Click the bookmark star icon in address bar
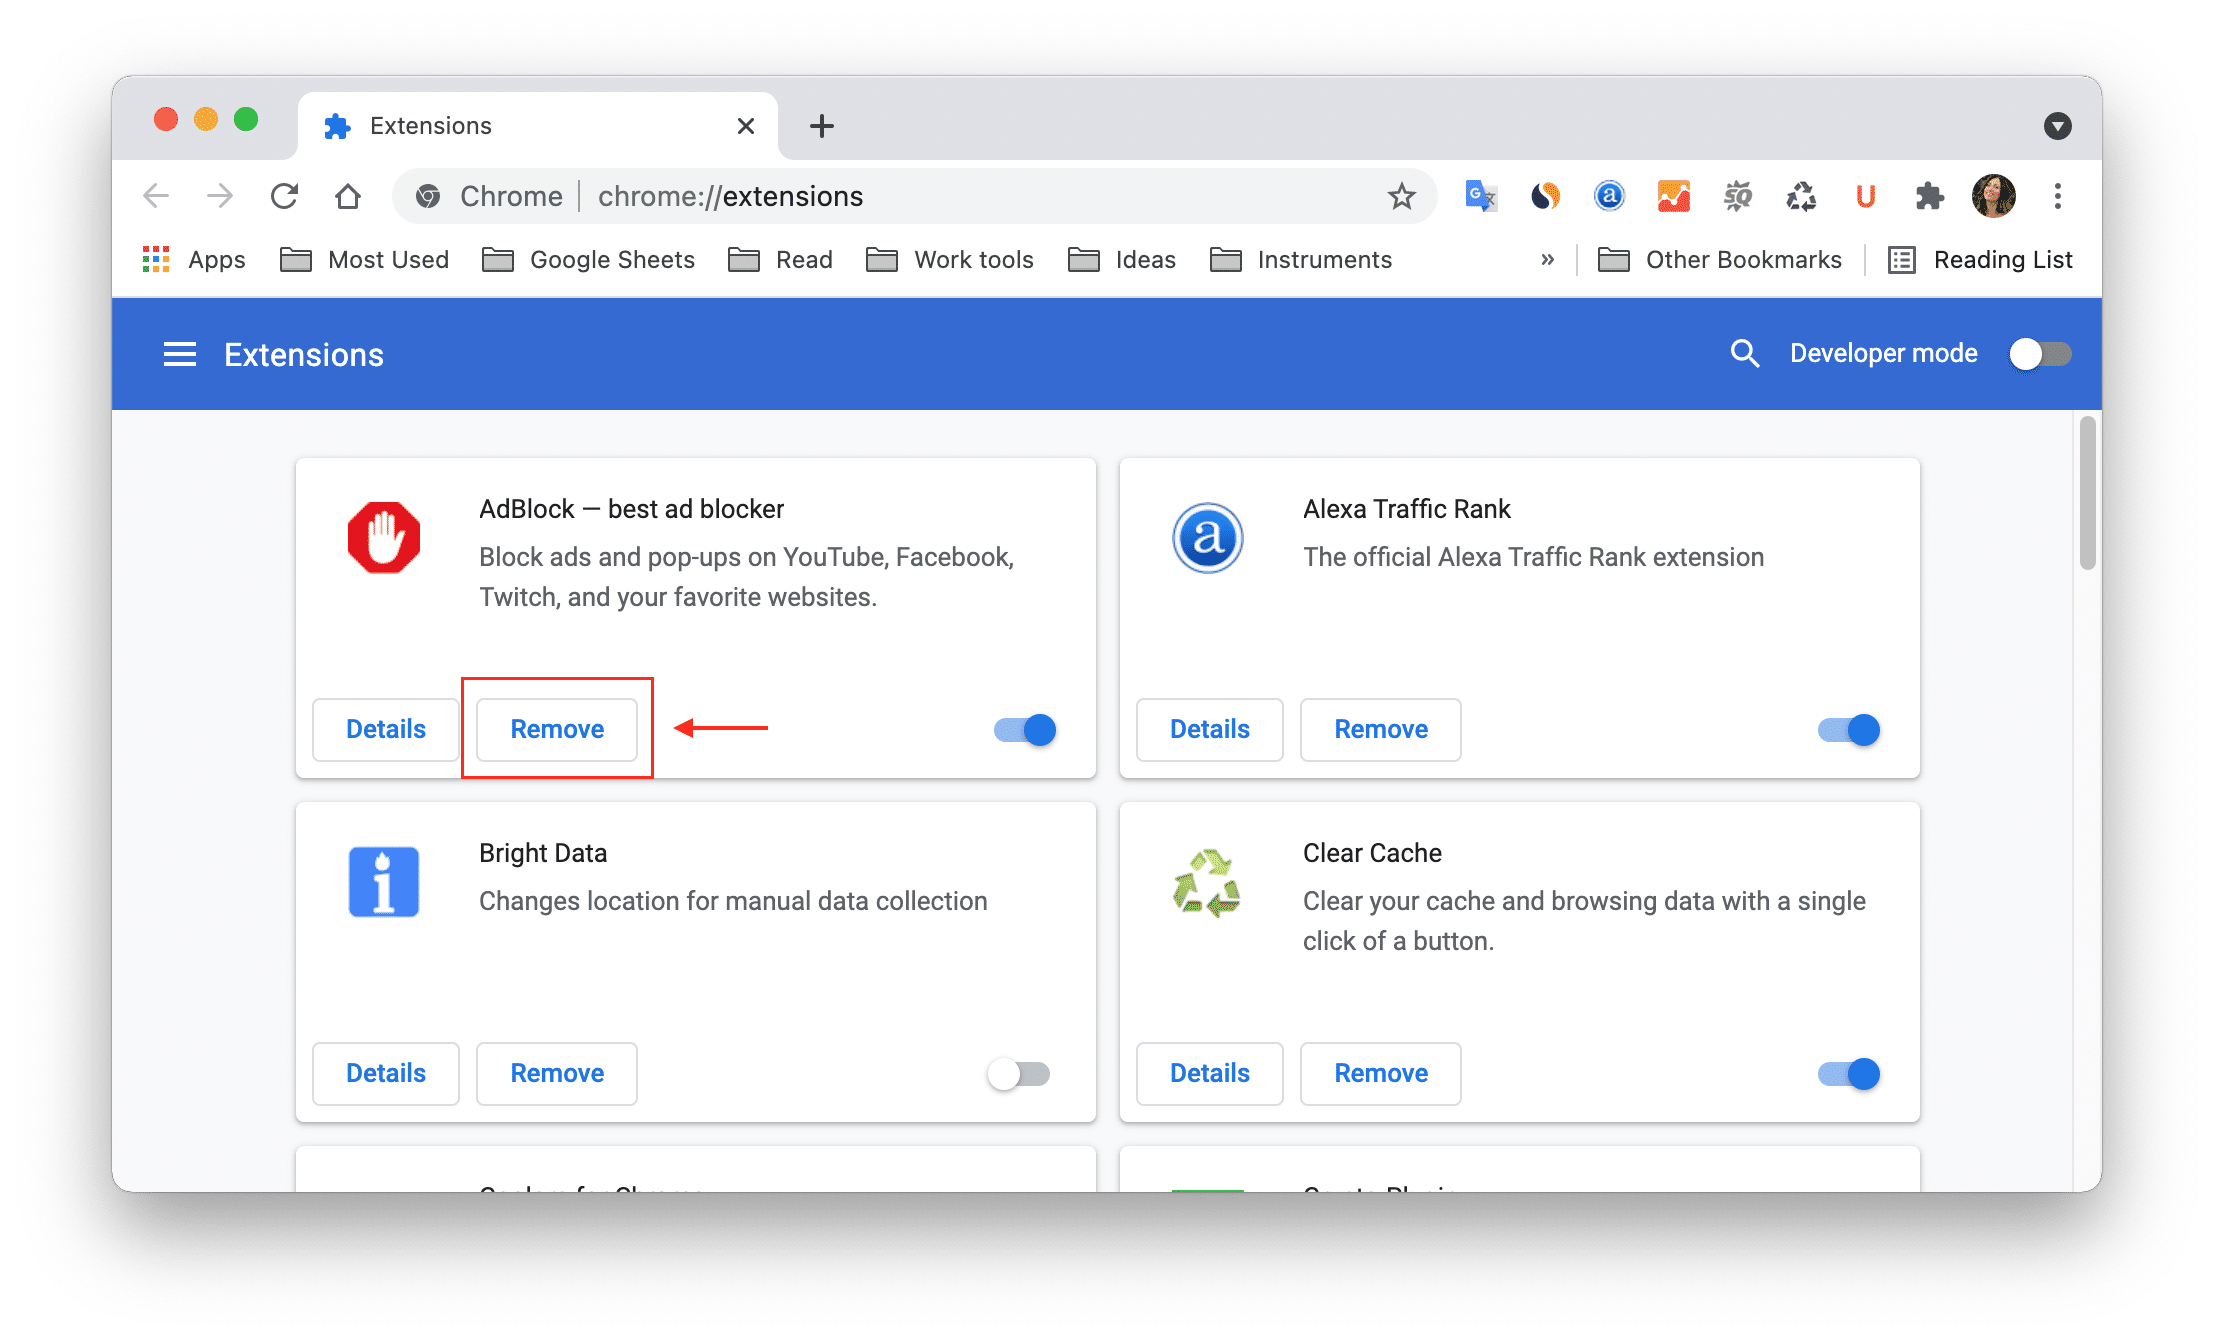Viewport: 2214px width, 1340px height. [x=1400, y=196]
